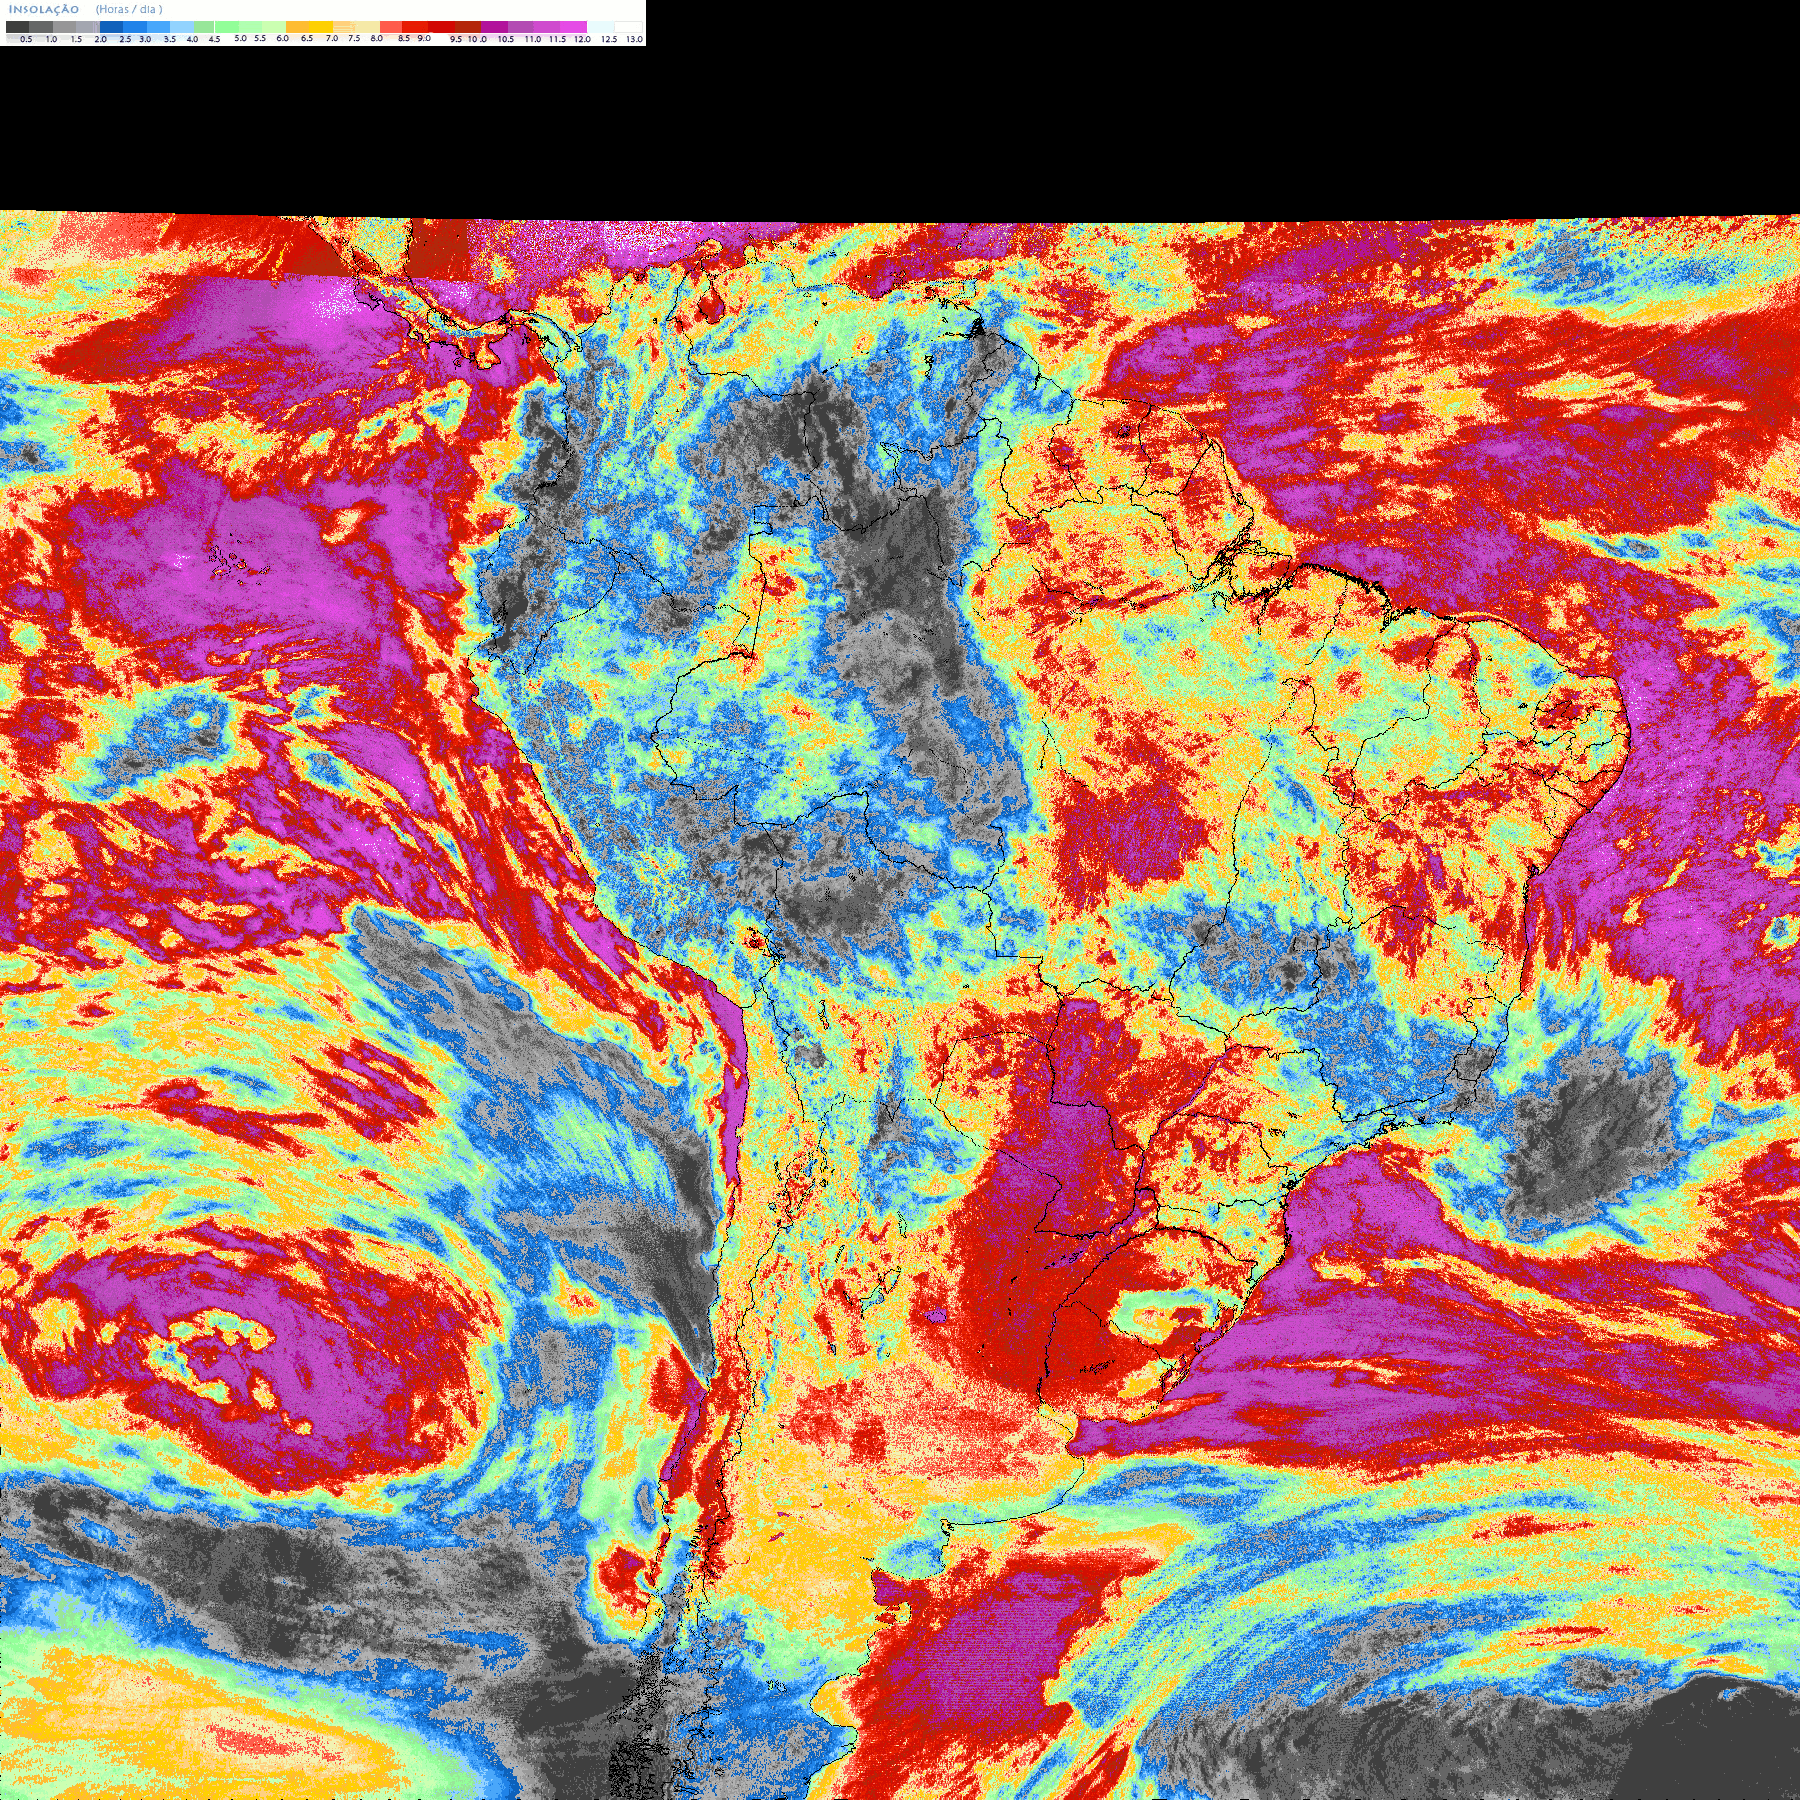Click the 5.0 legend value

240,38
